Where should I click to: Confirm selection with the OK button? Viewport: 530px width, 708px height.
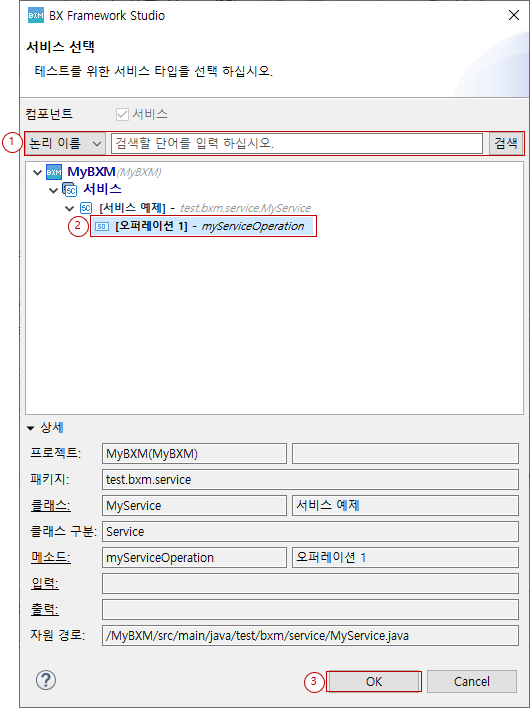[374, 681]
